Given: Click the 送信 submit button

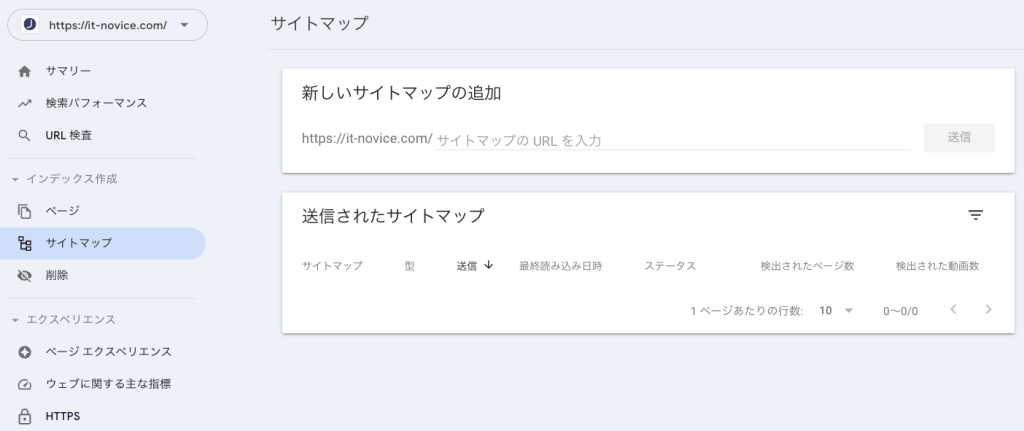Looking at the screenshot, I should 959,138.
